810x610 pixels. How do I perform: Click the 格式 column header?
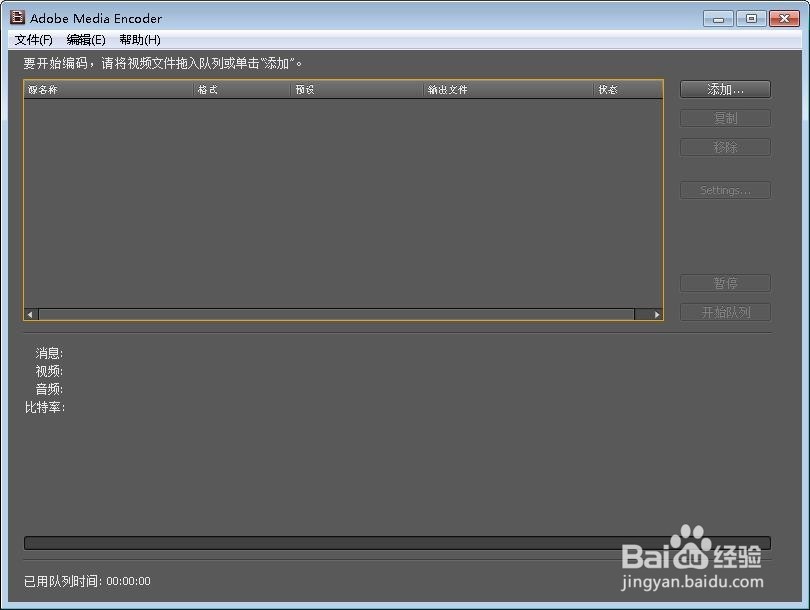tap(242, 89)
